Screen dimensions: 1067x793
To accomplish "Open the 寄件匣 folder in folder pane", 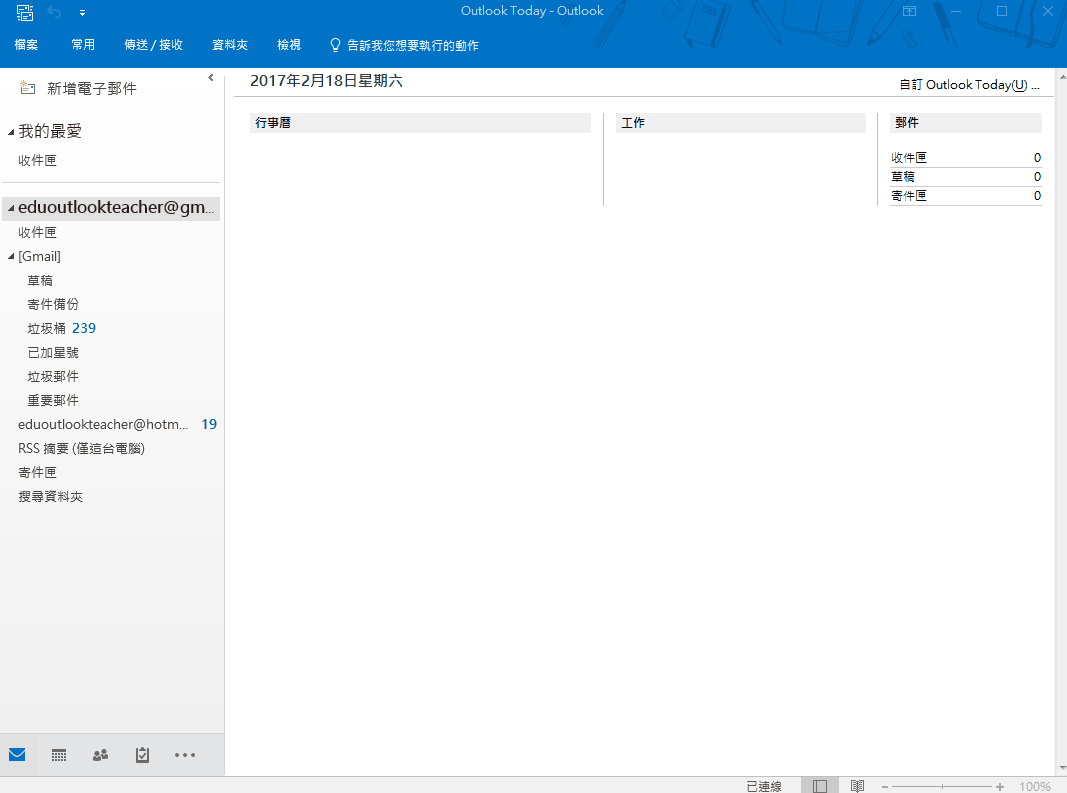I will point(37,472).
